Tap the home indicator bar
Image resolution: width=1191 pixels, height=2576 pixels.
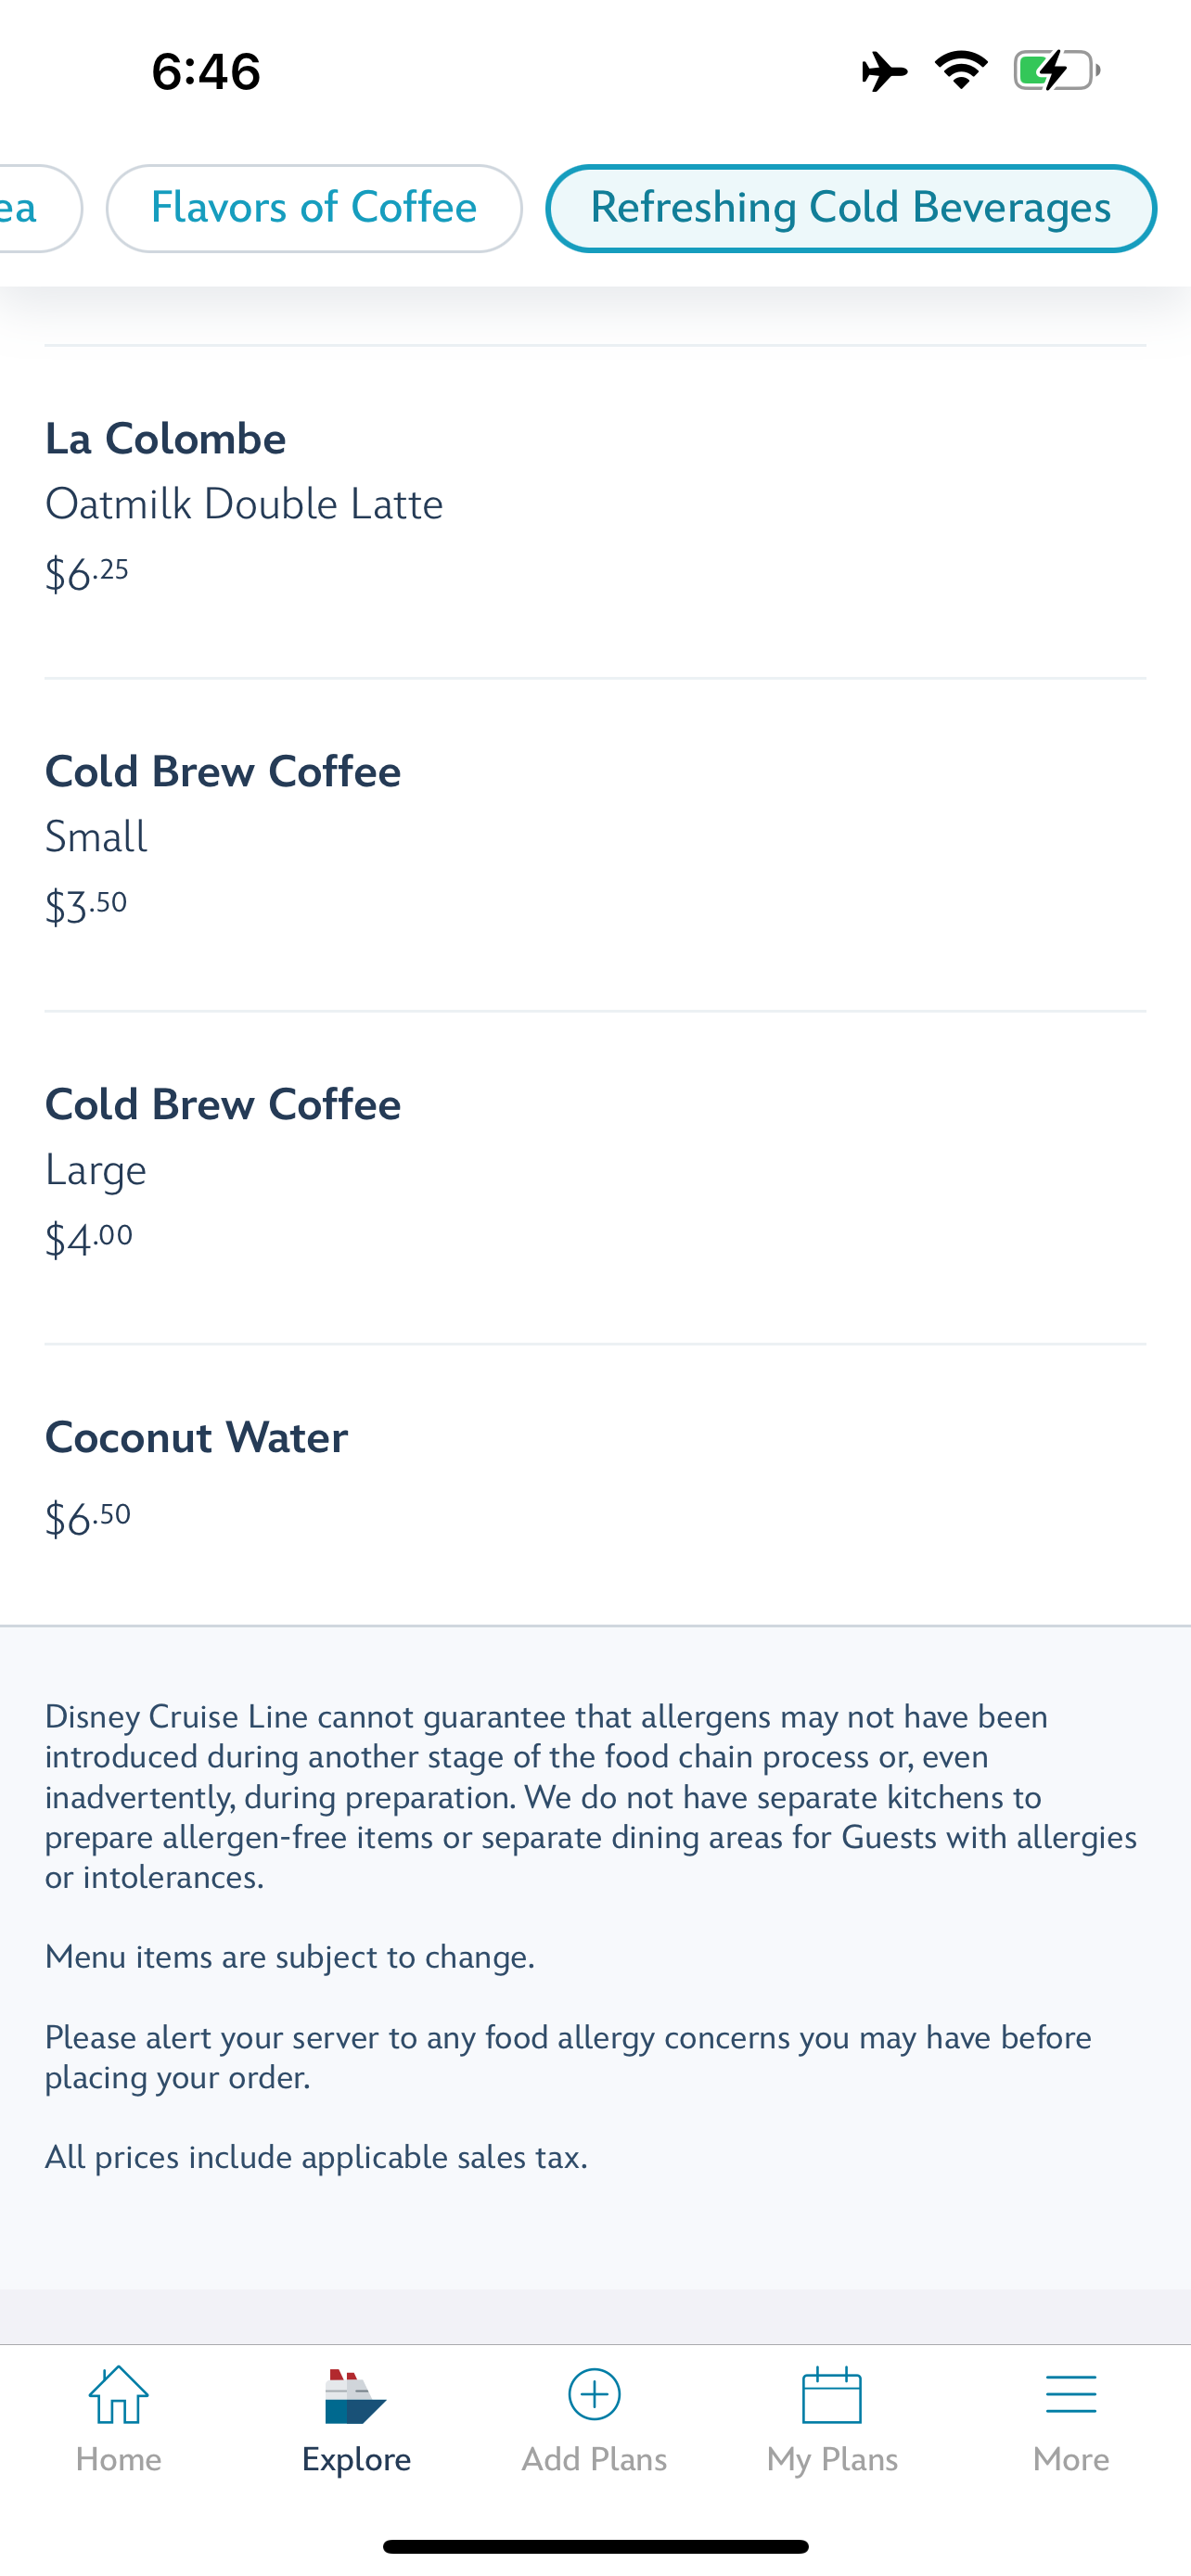595,2546
